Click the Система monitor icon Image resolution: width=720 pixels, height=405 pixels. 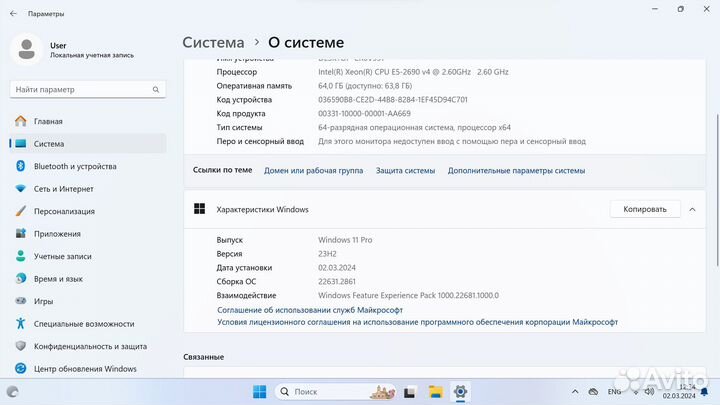point(21,144)
